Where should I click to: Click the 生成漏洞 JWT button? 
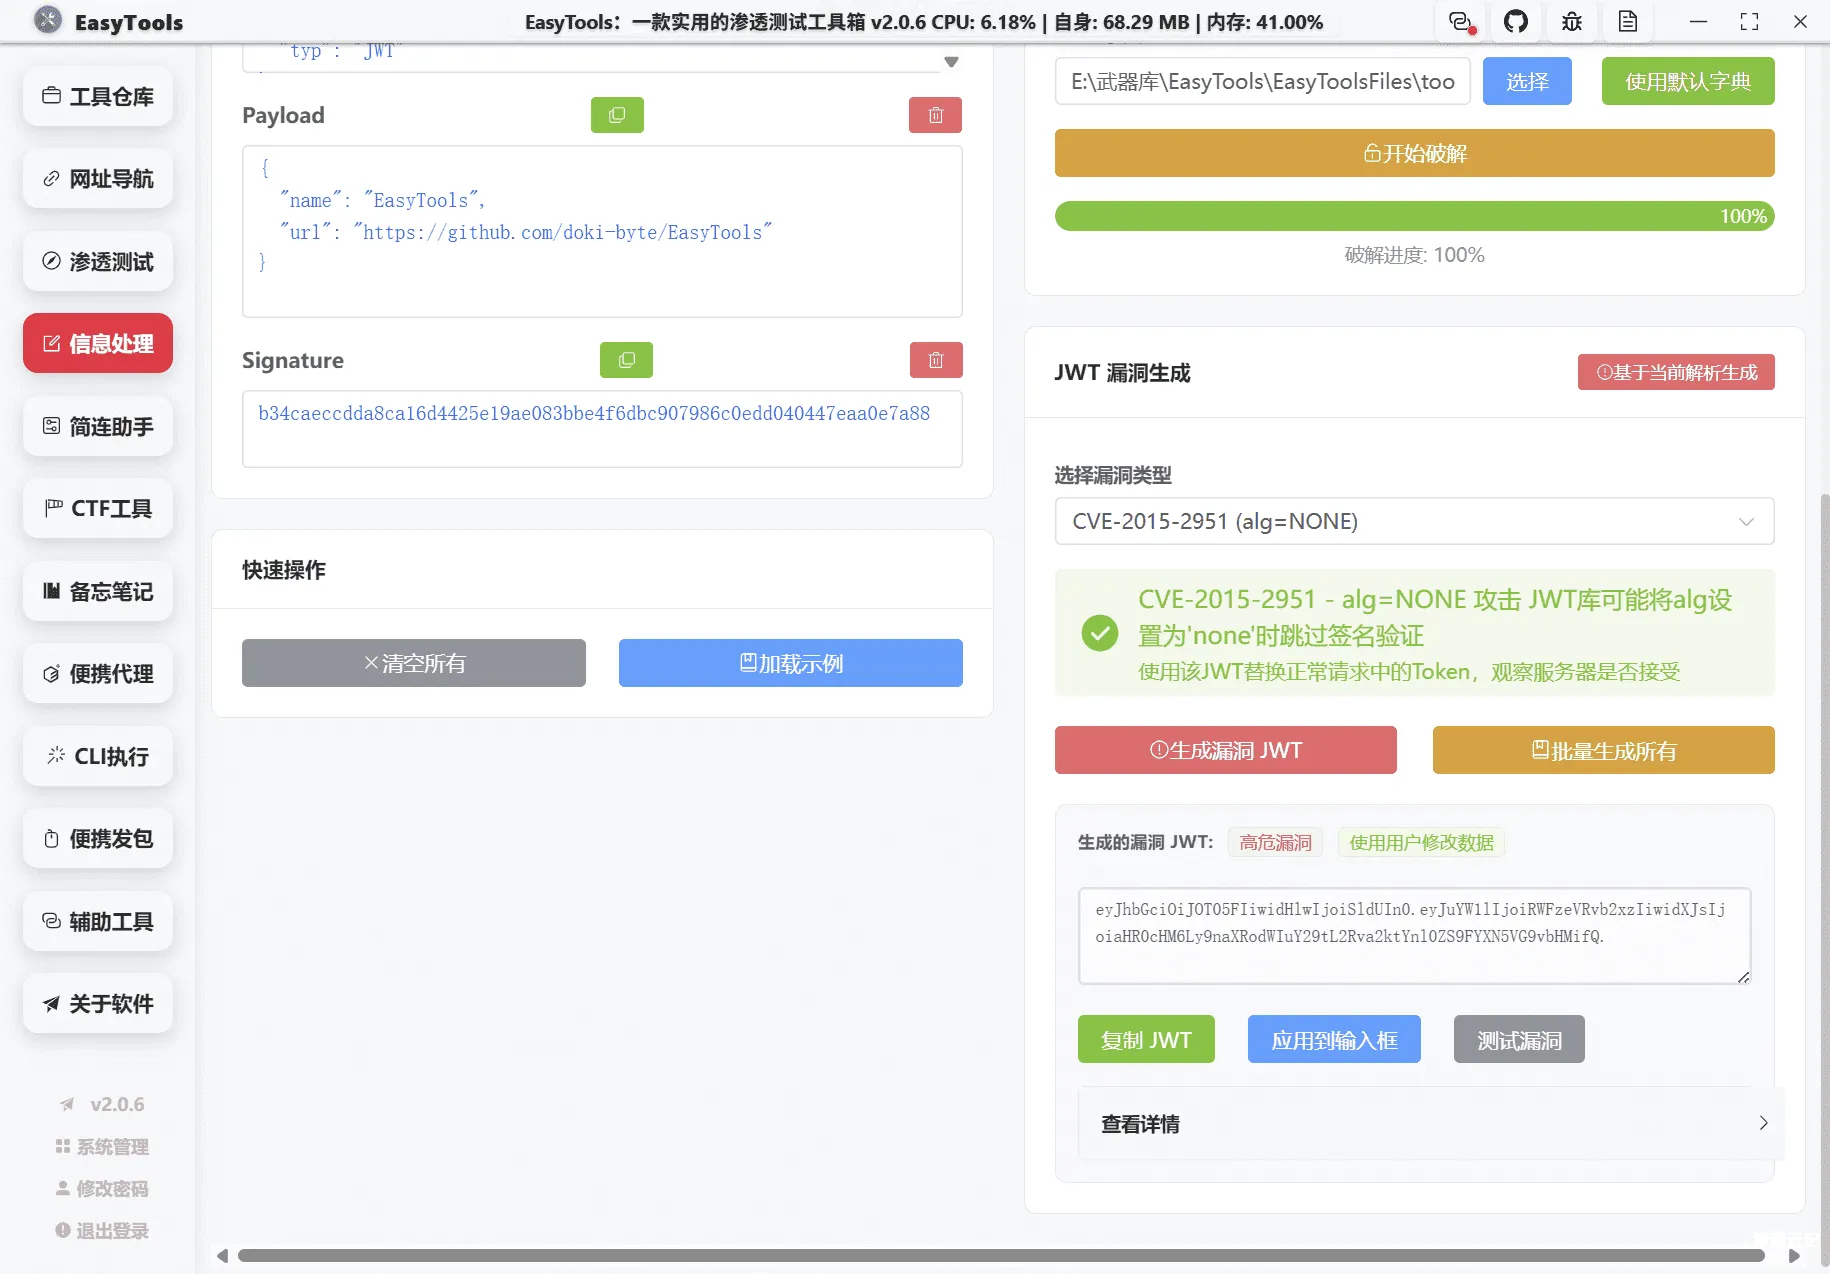pyautogui.click(x=1225, y=750)
